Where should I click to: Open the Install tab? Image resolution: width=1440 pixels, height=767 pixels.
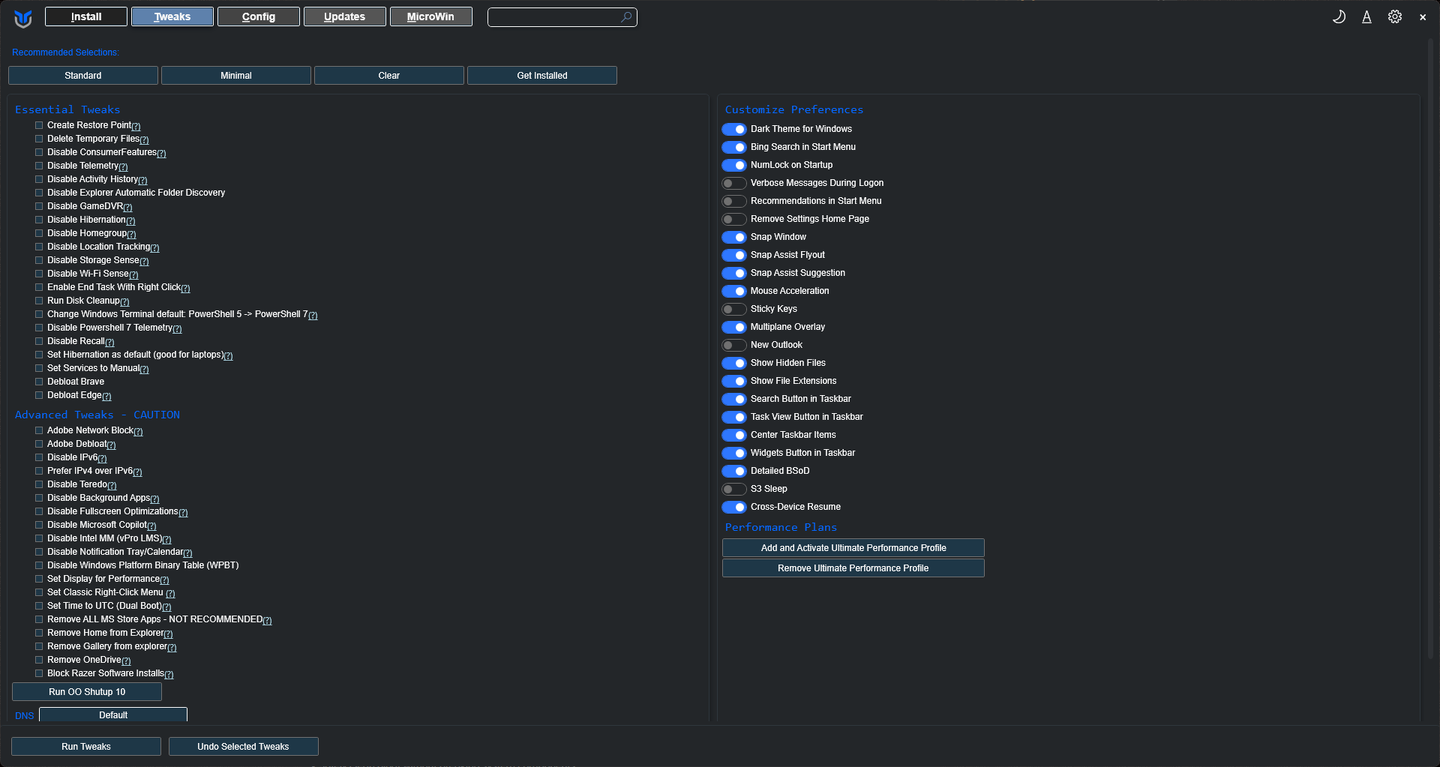click(86, 17)
